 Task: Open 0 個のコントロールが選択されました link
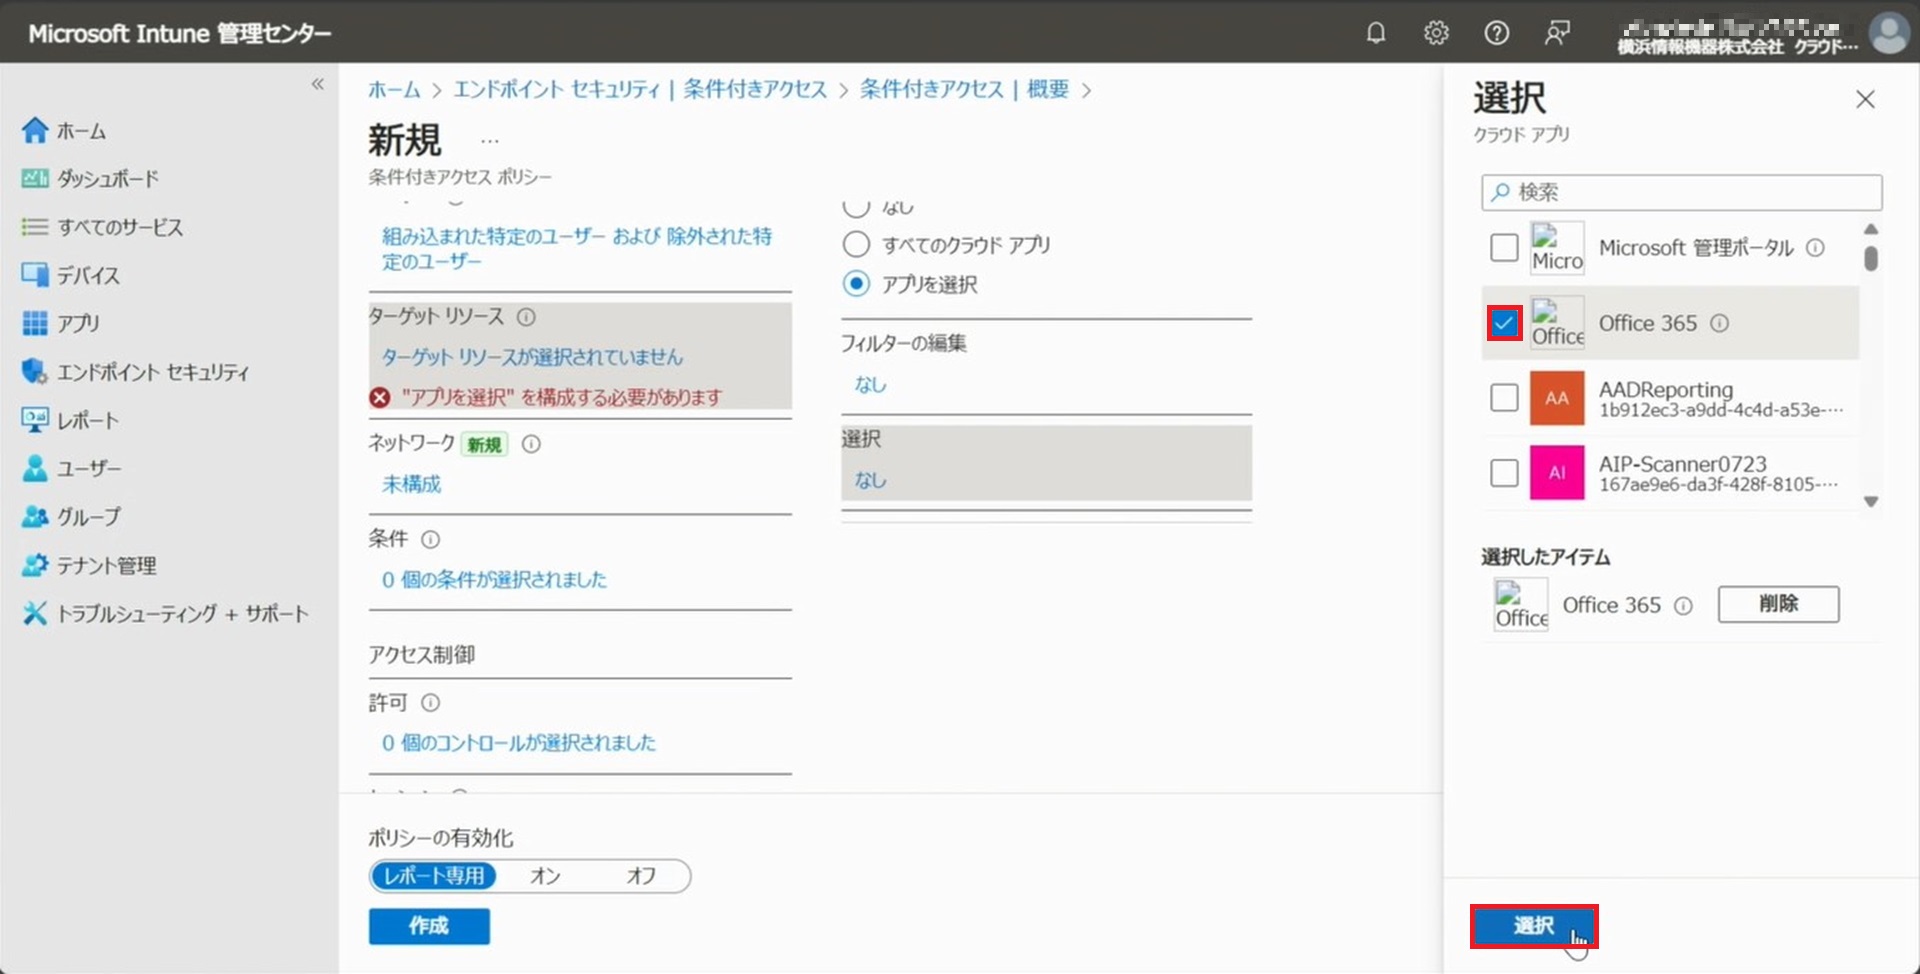point(519,743)
